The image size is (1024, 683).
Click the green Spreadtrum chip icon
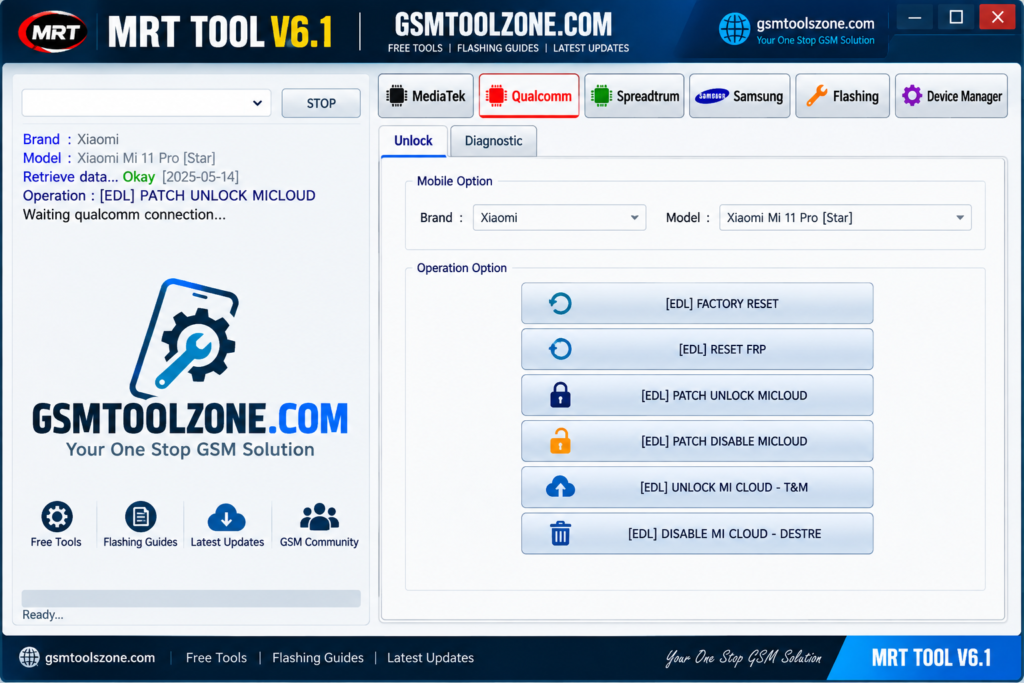pos(601,96)
